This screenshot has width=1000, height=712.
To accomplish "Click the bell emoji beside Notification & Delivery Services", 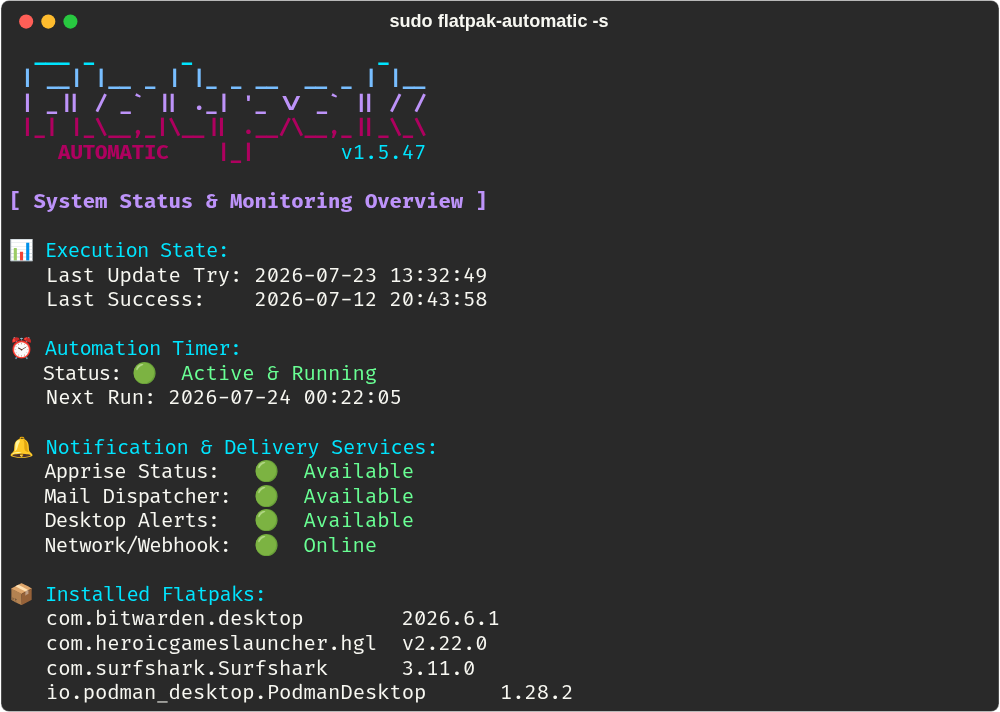I will tap(21, 447).
